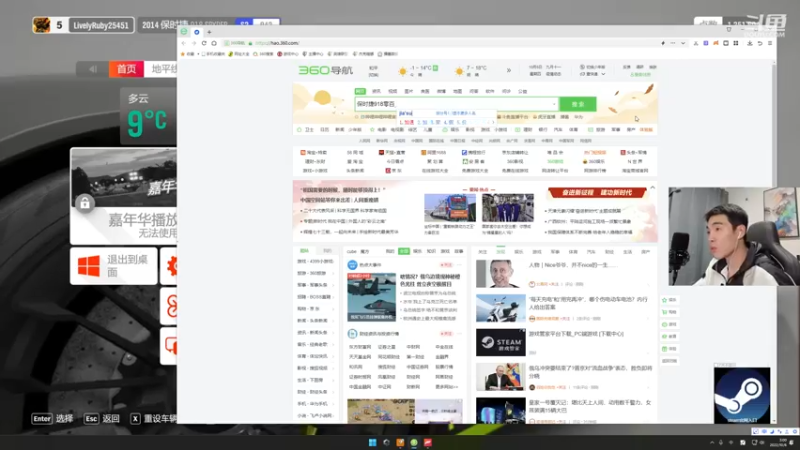The height and width of the screenshot is (450, 800).
Task: Click the hot news channel avatar icon
Action: pos(352,265)
